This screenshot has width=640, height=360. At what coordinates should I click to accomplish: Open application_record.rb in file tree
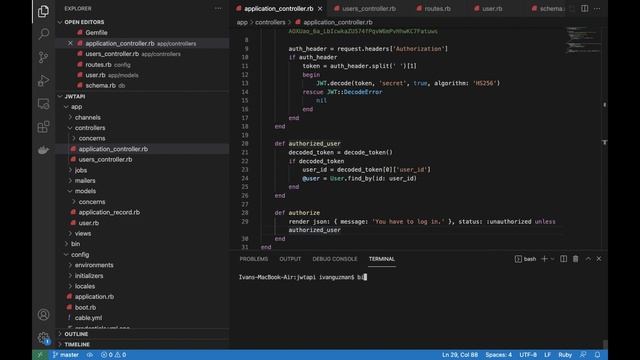tap(109, 212)
